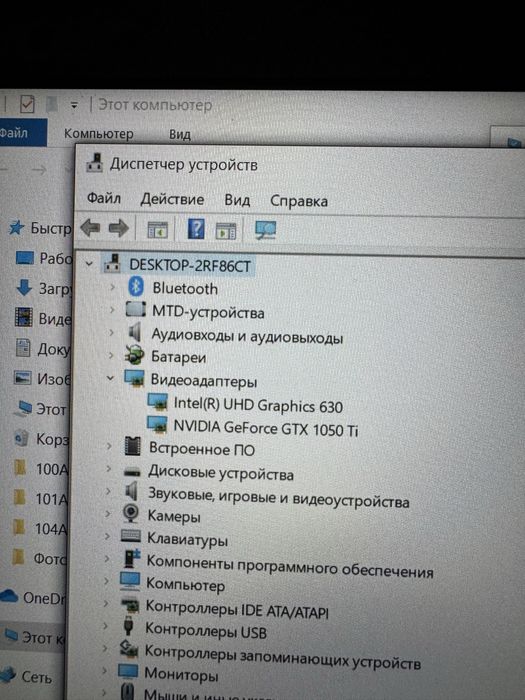Click the Forward arrow in Device Manager toolbar

(x=118, y=229)
